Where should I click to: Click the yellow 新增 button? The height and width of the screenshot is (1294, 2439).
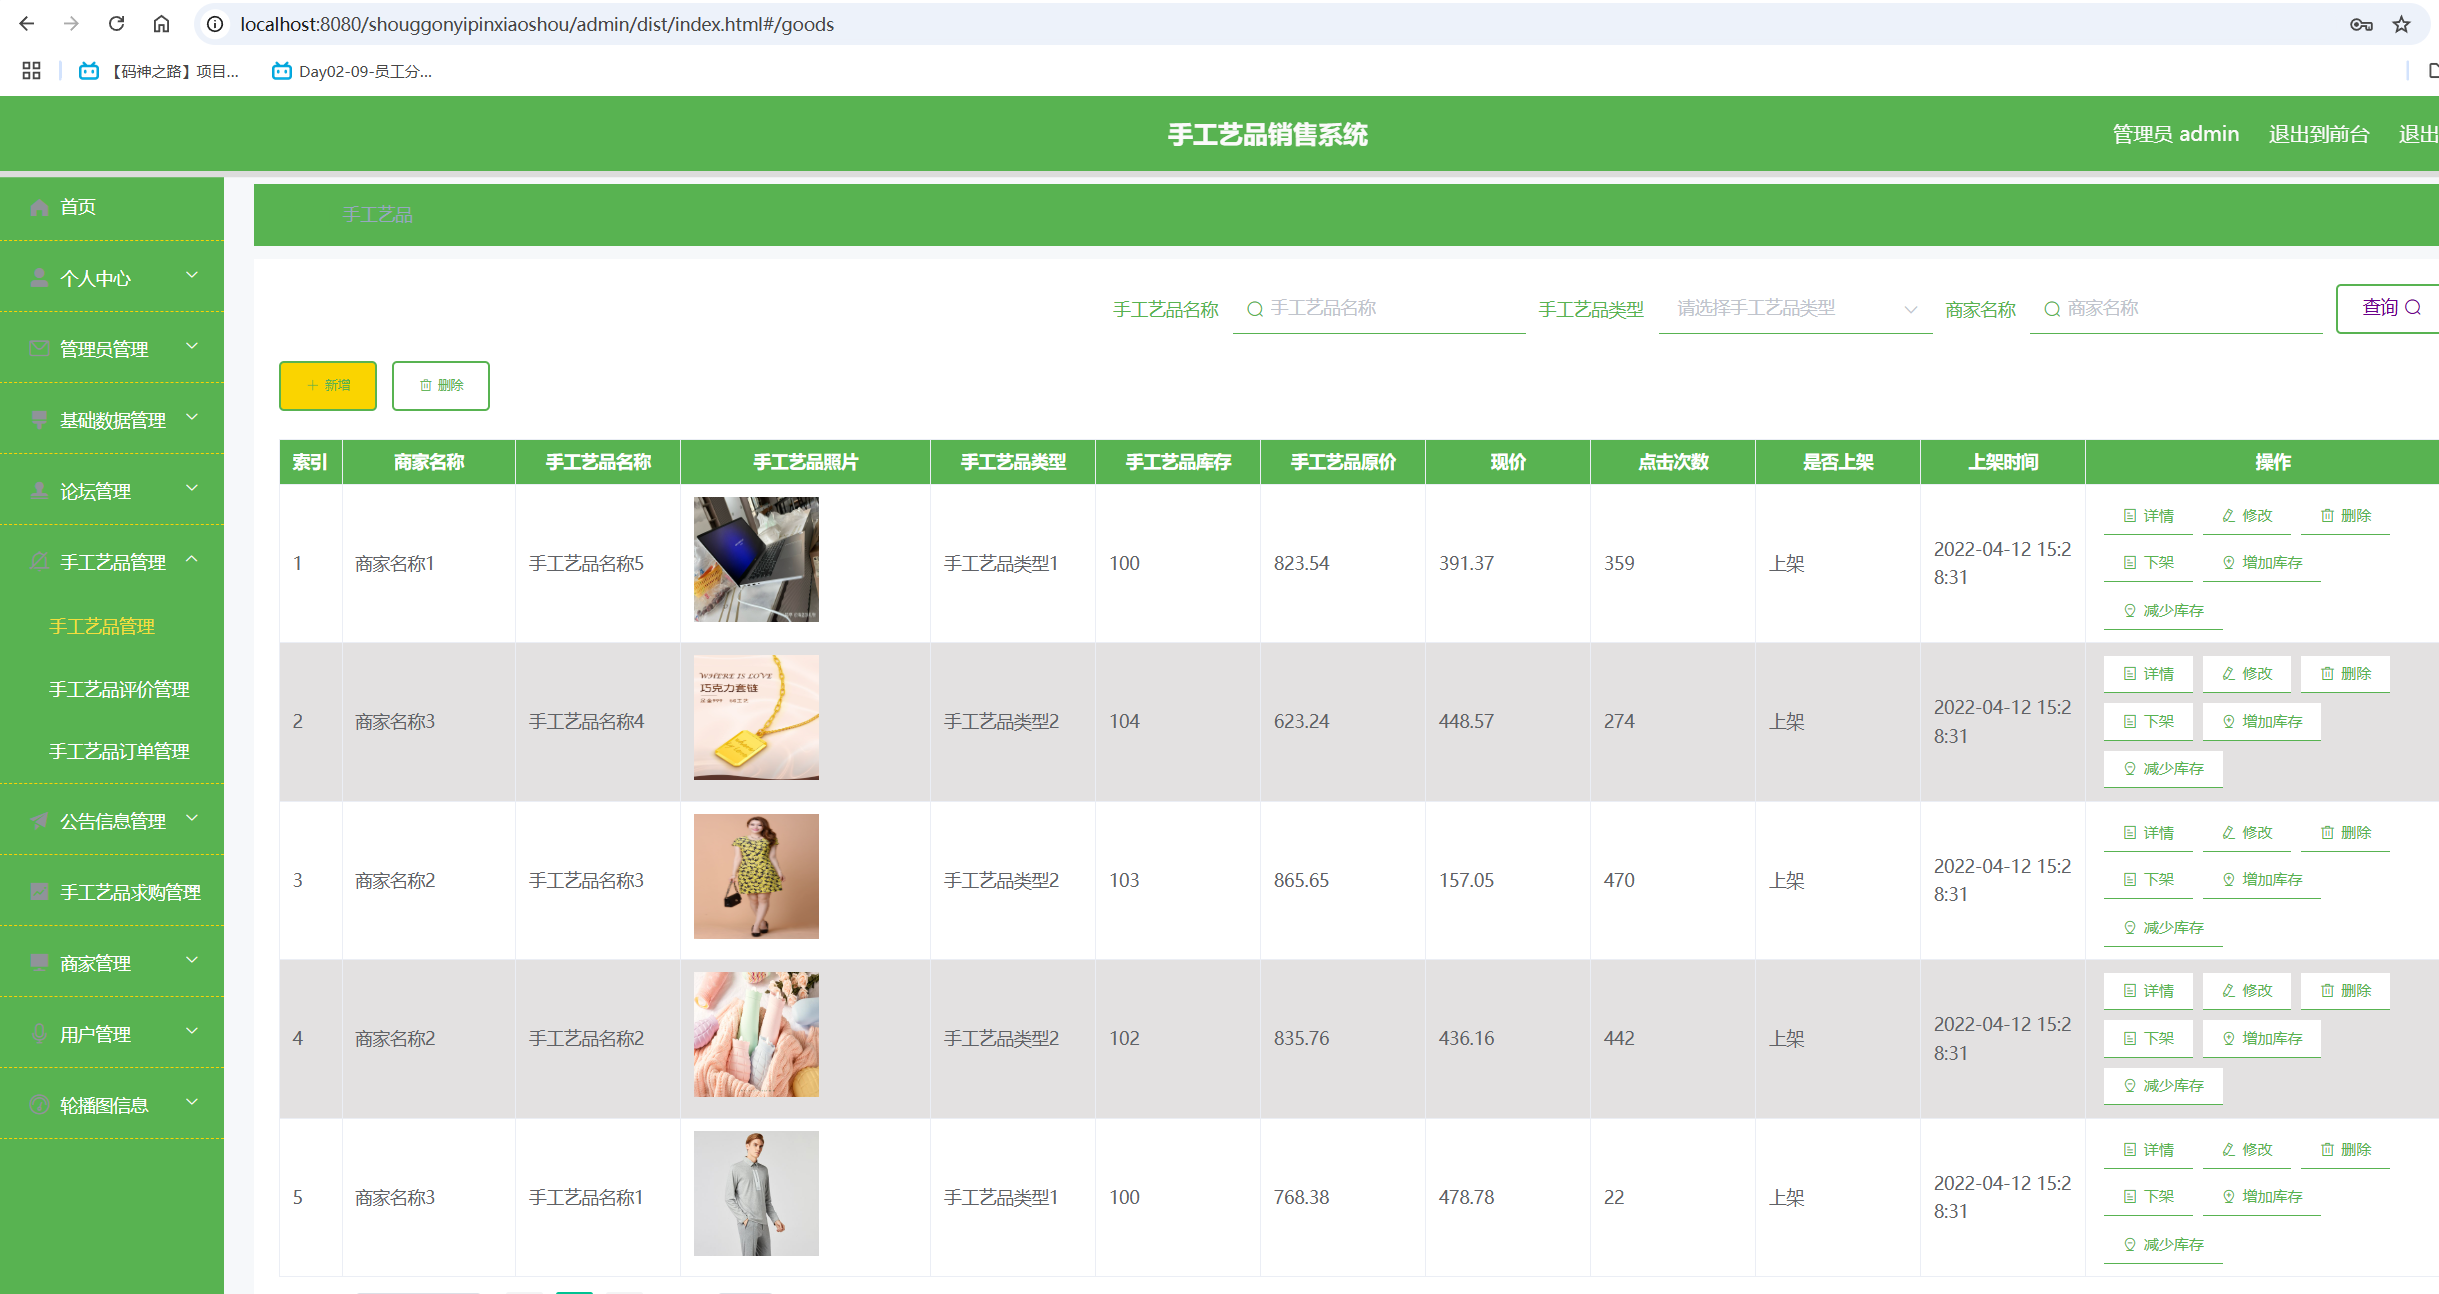[328, 385]
